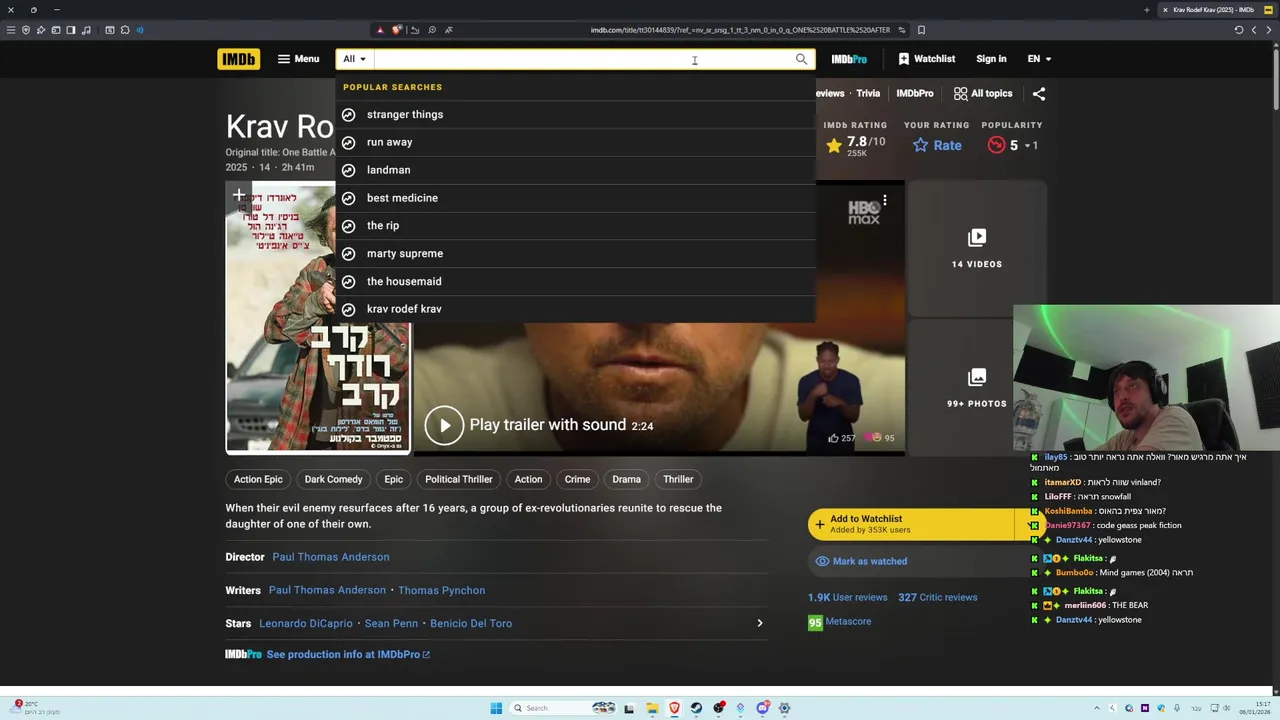Click the share icon

point(1039,93)
